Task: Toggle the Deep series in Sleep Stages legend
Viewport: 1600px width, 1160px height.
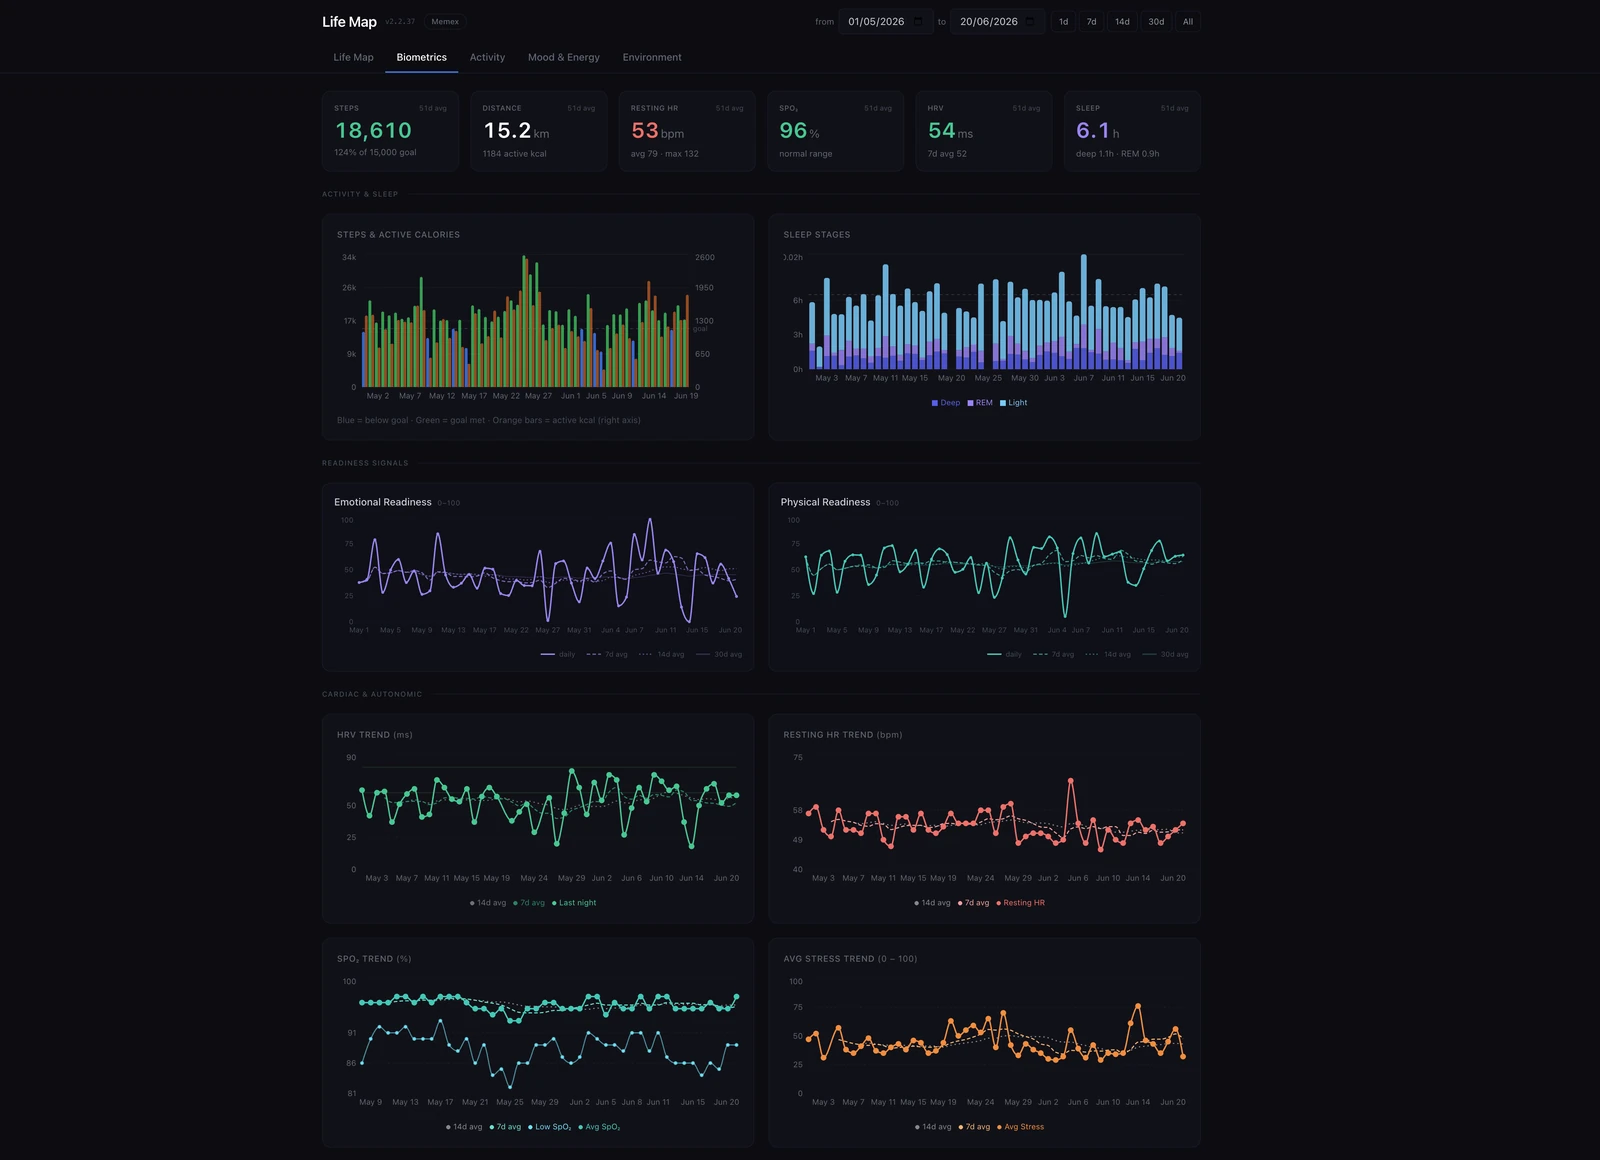Action: point(945,403)
